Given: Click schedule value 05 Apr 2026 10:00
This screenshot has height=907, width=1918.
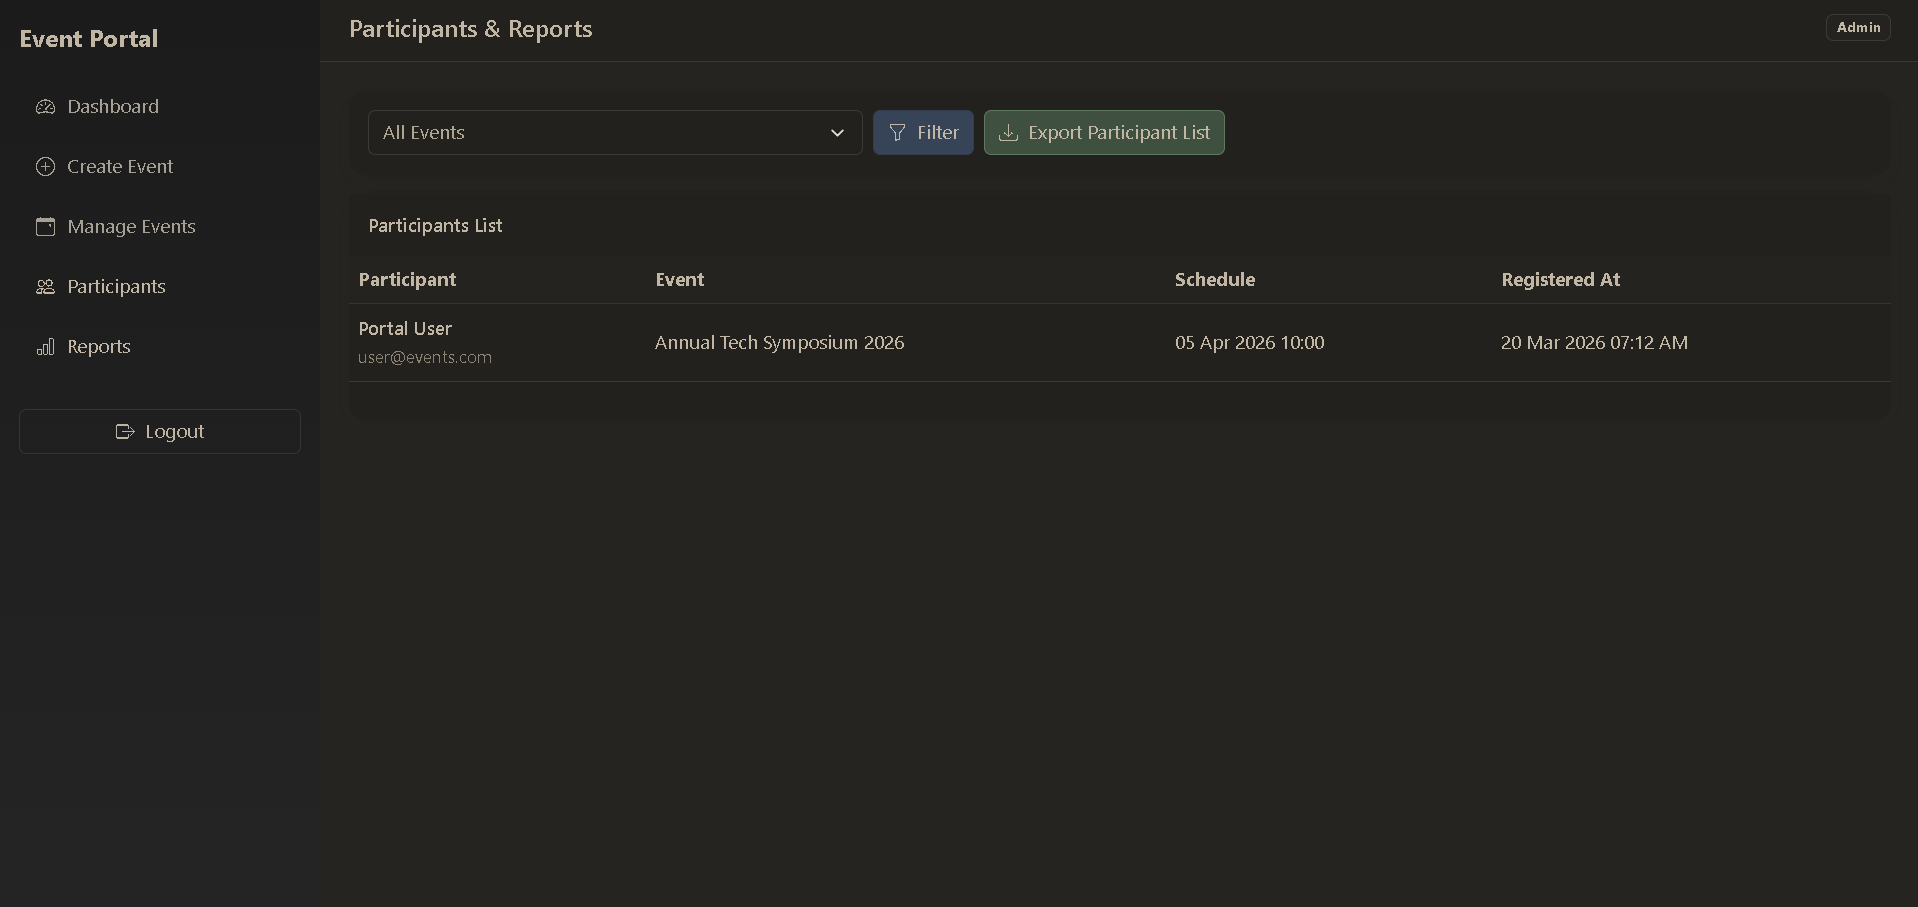Looking at the screenshot, I should pyautogui.click(x=1249, y=343).
